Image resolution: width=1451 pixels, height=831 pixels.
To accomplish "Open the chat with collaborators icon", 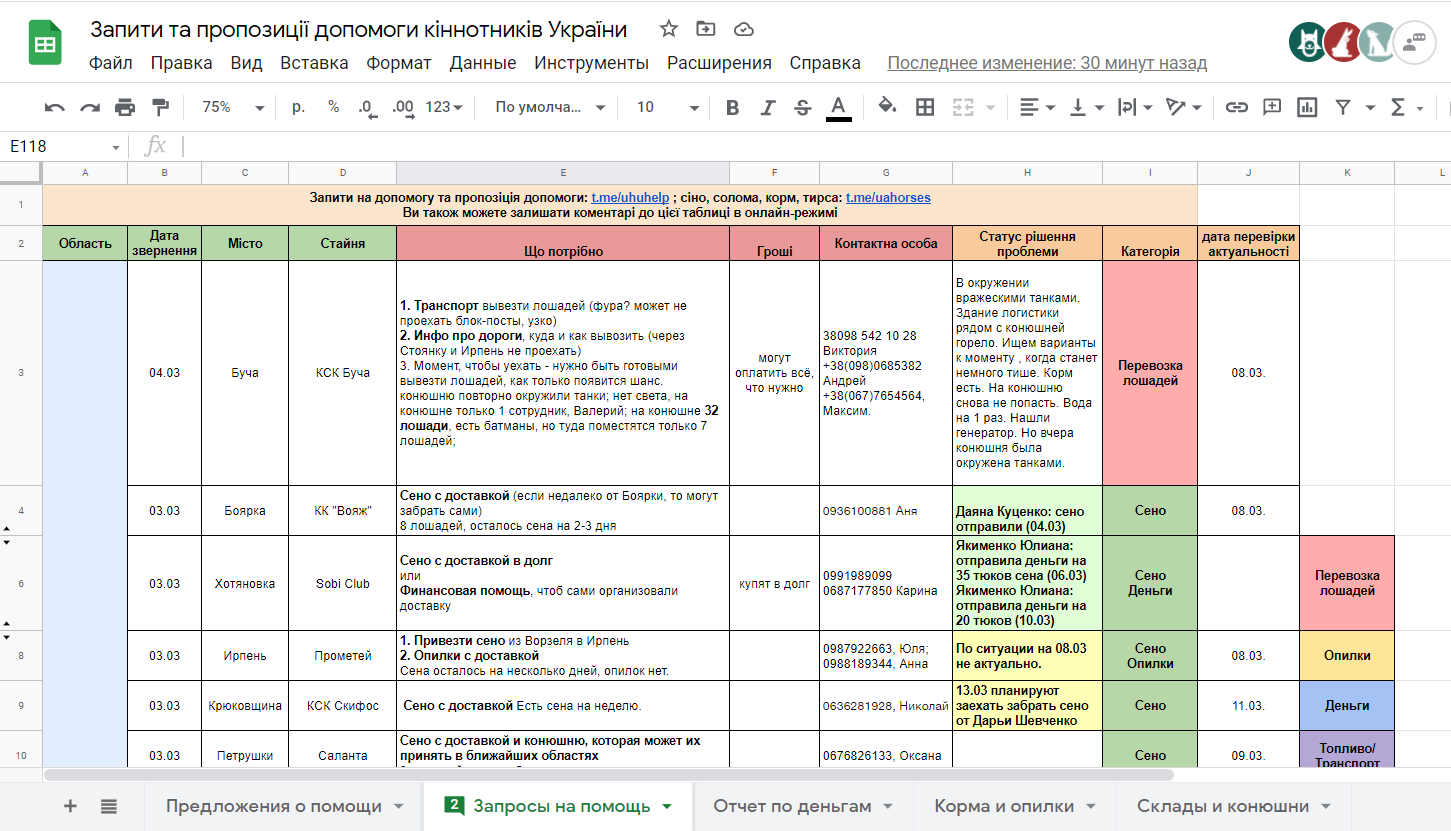I will (1414, 42).
